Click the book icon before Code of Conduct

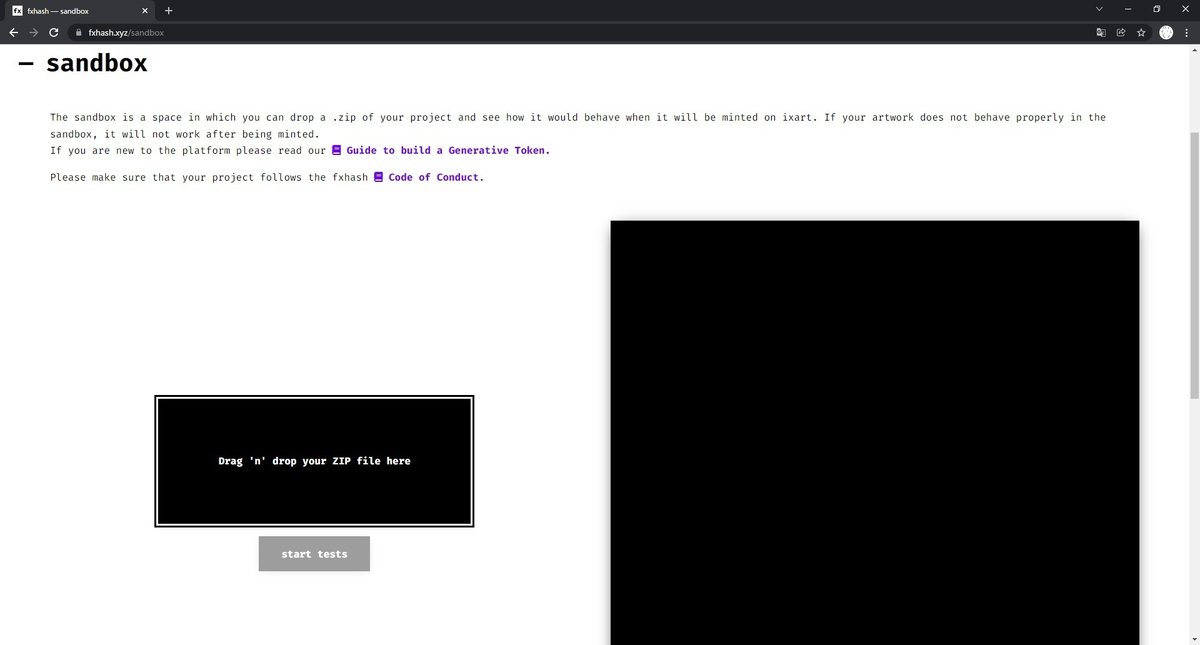tap(378, 177)
